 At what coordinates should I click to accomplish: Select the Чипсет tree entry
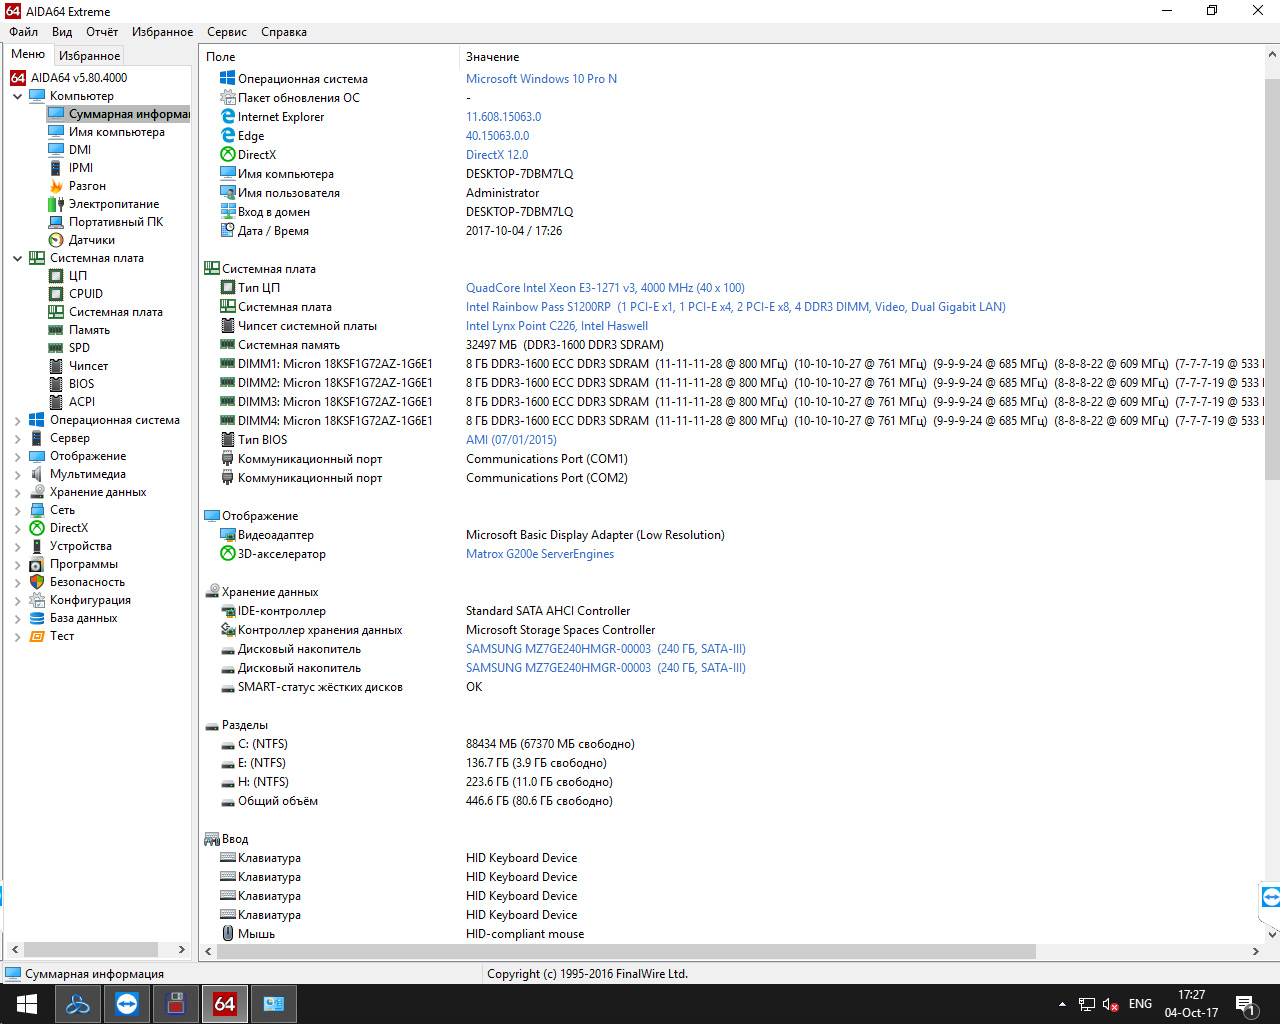88,366
